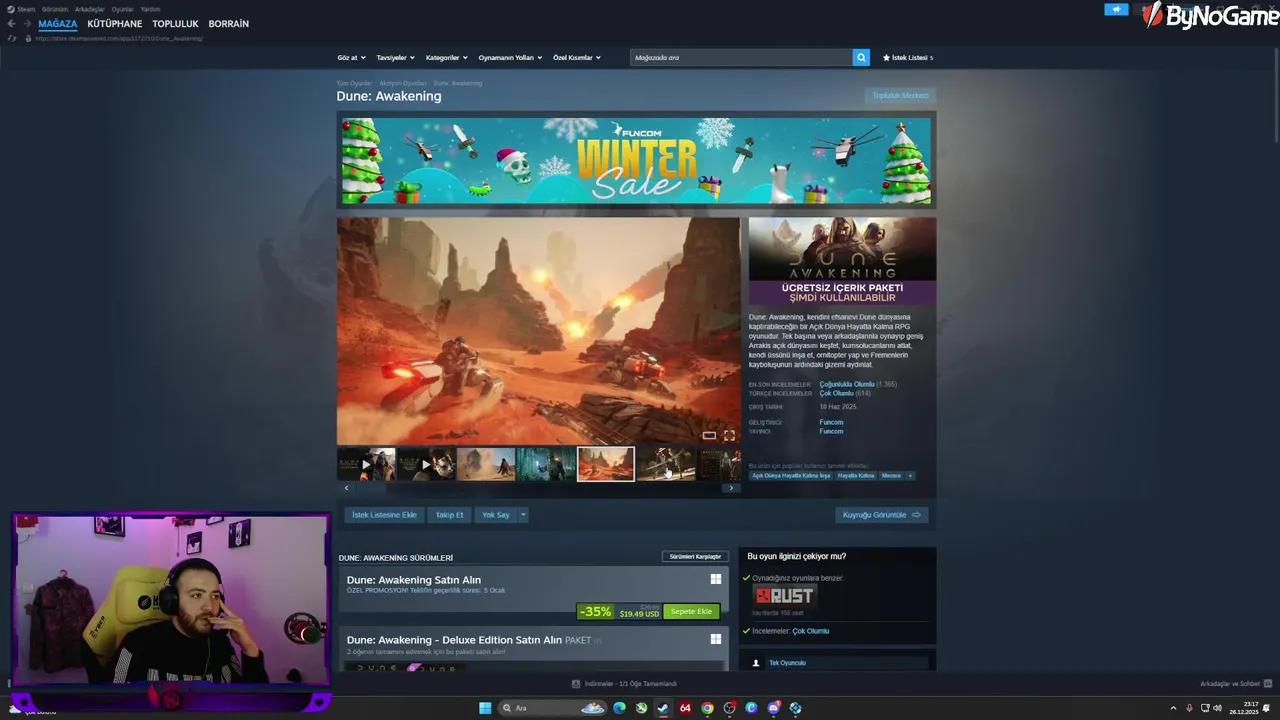Screen dimensions: 1280x720
Task: Click Yok Say button
Action: 496,515
